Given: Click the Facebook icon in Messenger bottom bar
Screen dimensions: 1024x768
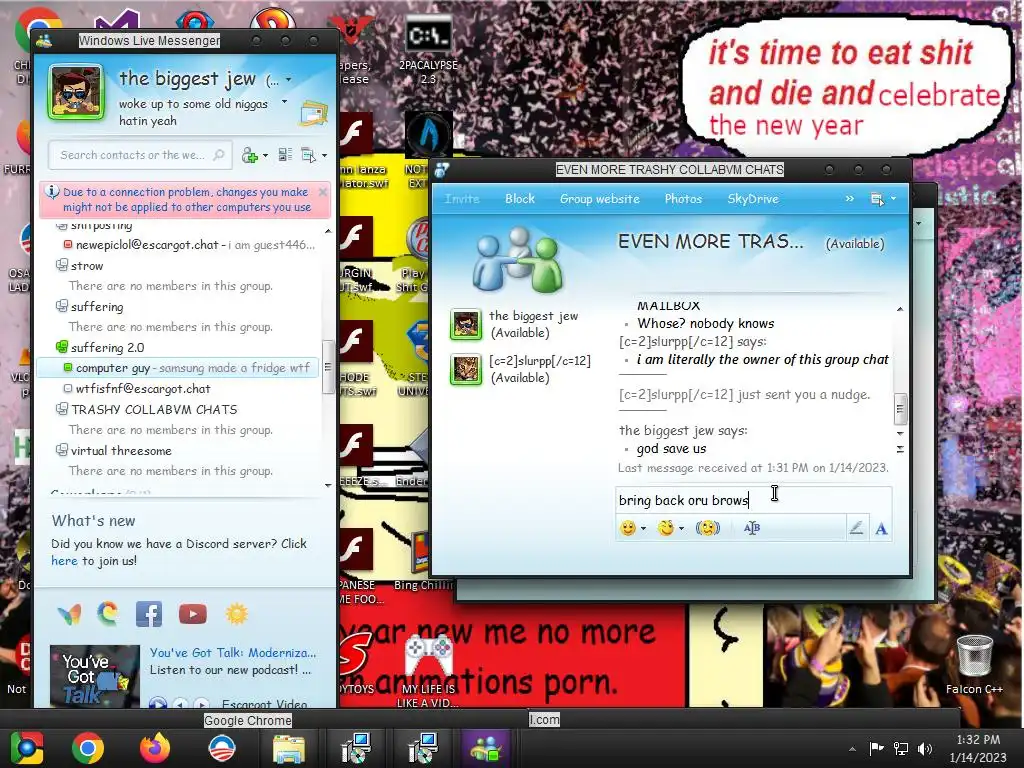Looking at the screenshot, I should pos(149,614).
